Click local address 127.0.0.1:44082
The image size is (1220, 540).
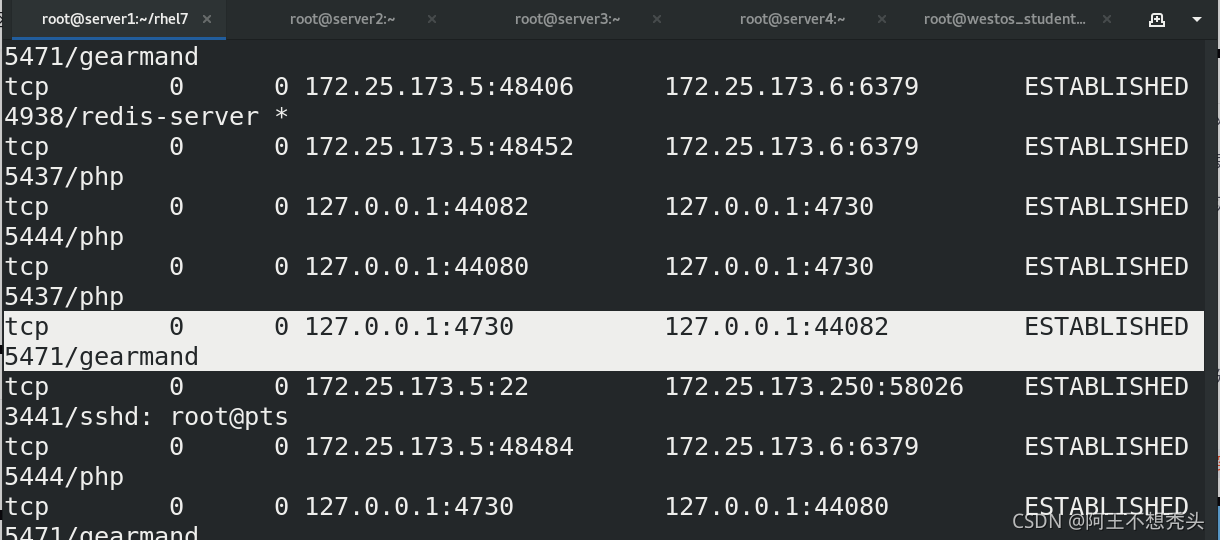(416, 207)
